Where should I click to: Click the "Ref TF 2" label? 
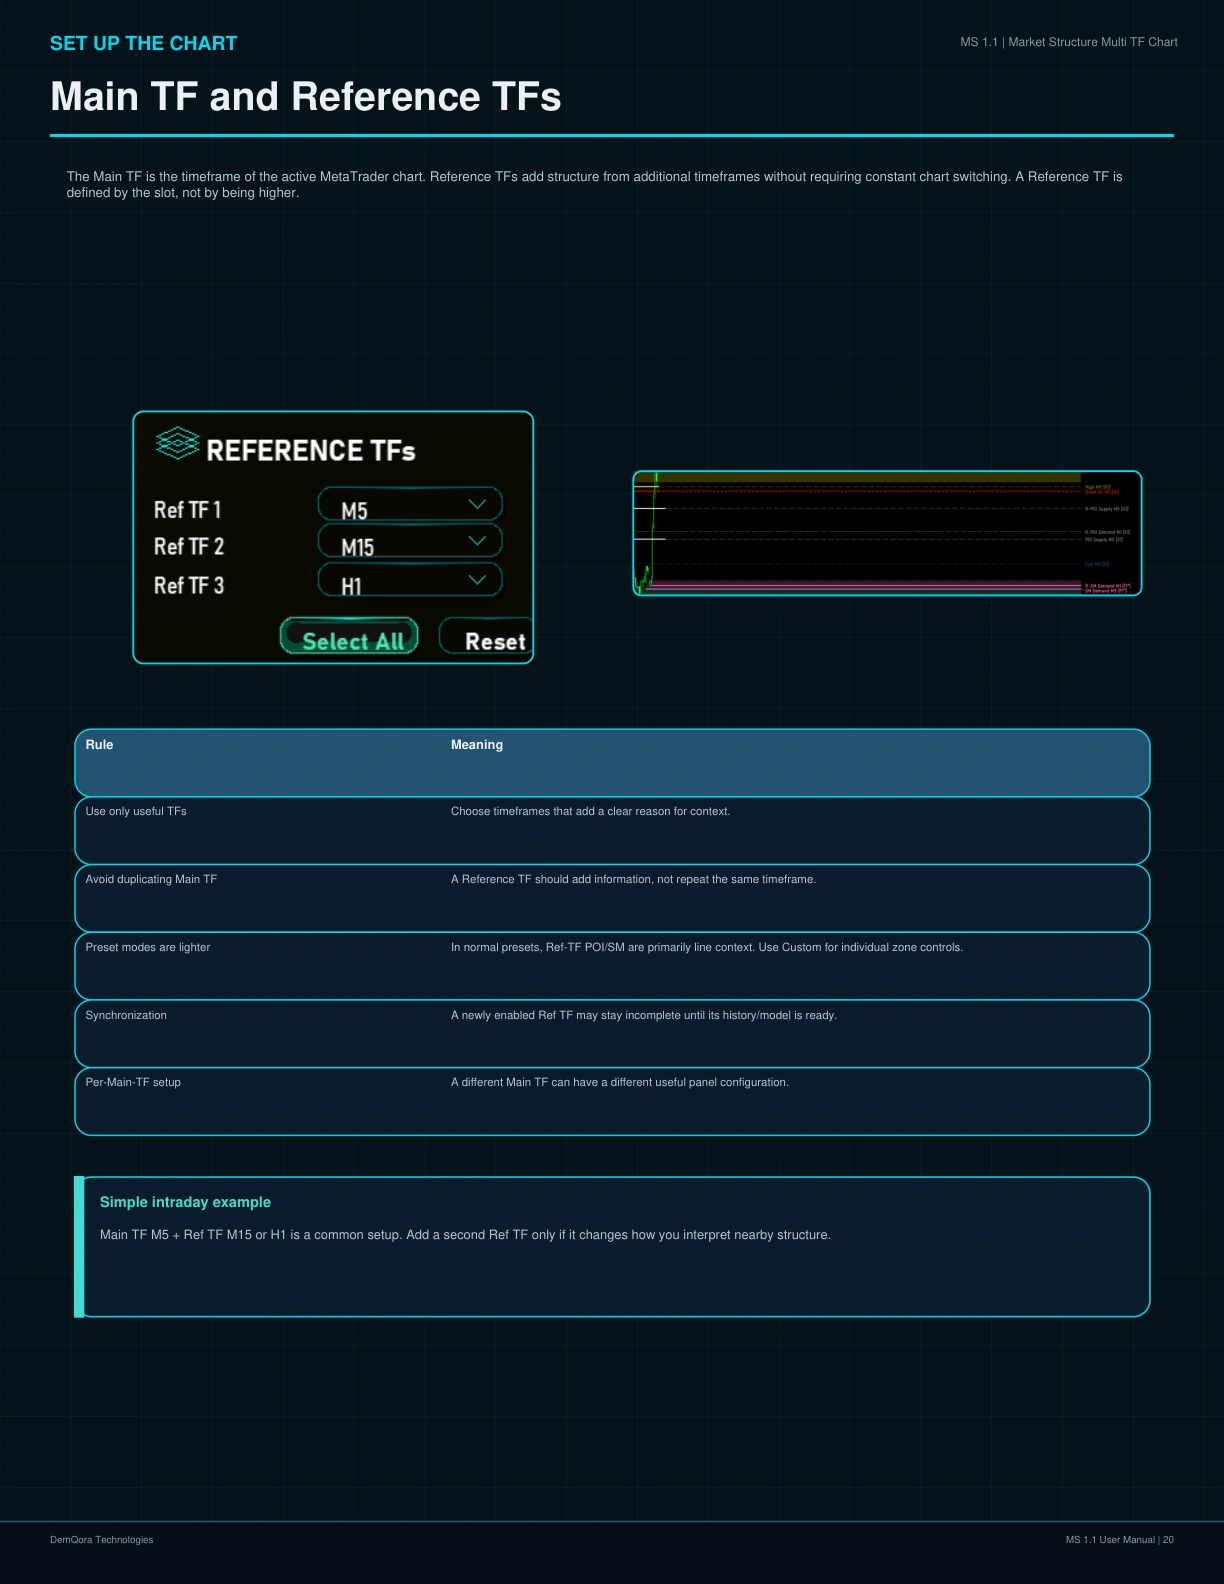coord(189,547)
